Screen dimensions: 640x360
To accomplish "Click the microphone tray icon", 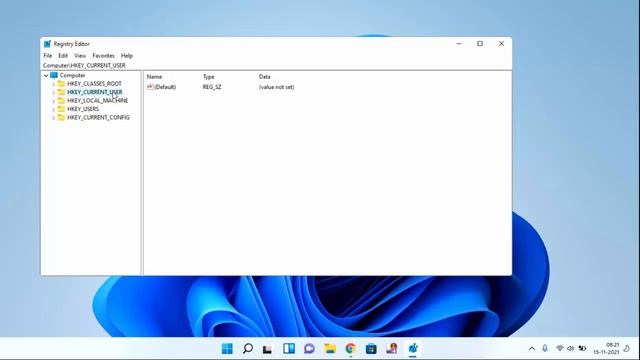I will click(x=545, y=348).
